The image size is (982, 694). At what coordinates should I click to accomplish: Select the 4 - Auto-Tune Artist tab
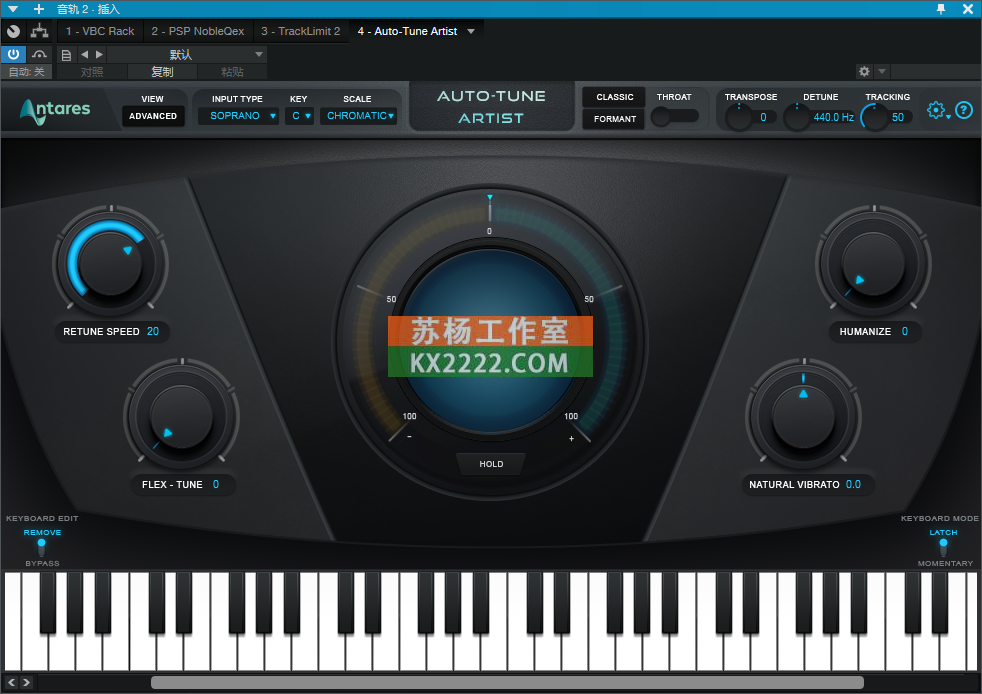(x=407, y=31)
